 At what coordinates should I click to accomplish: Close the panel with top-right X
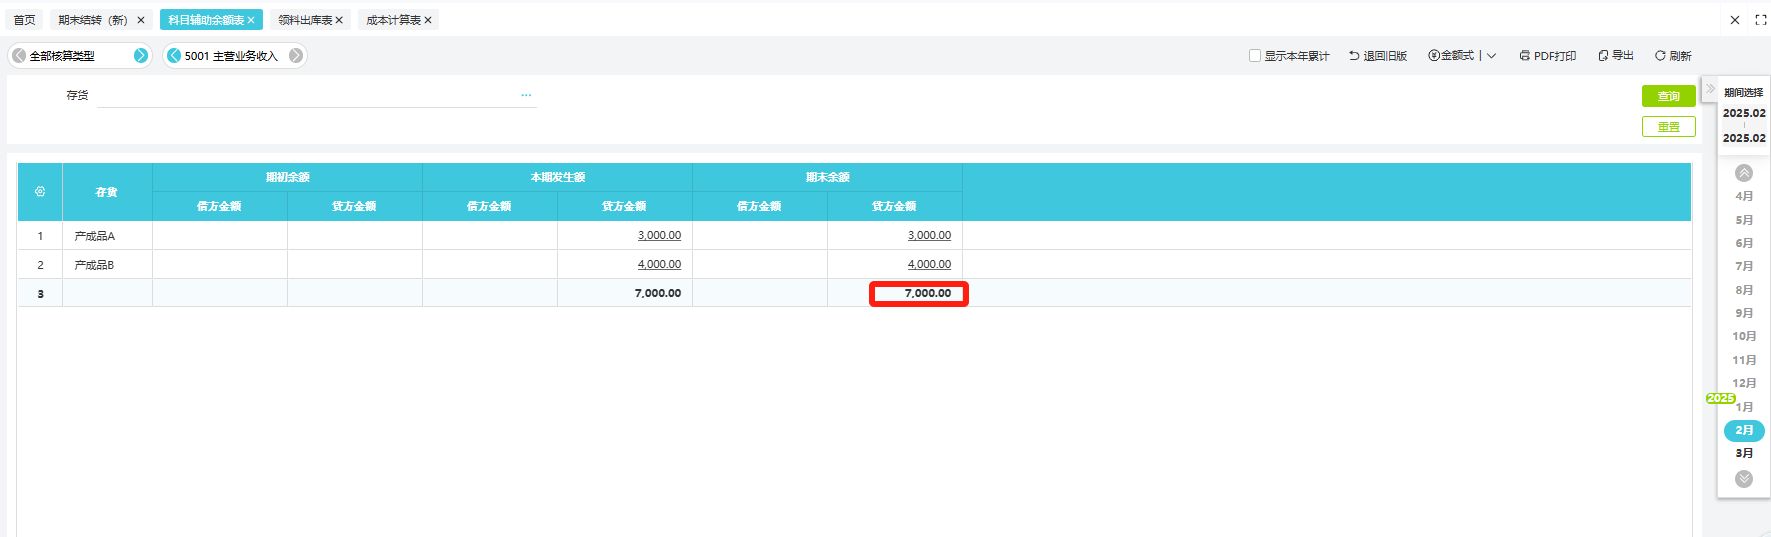(1735, 20)
